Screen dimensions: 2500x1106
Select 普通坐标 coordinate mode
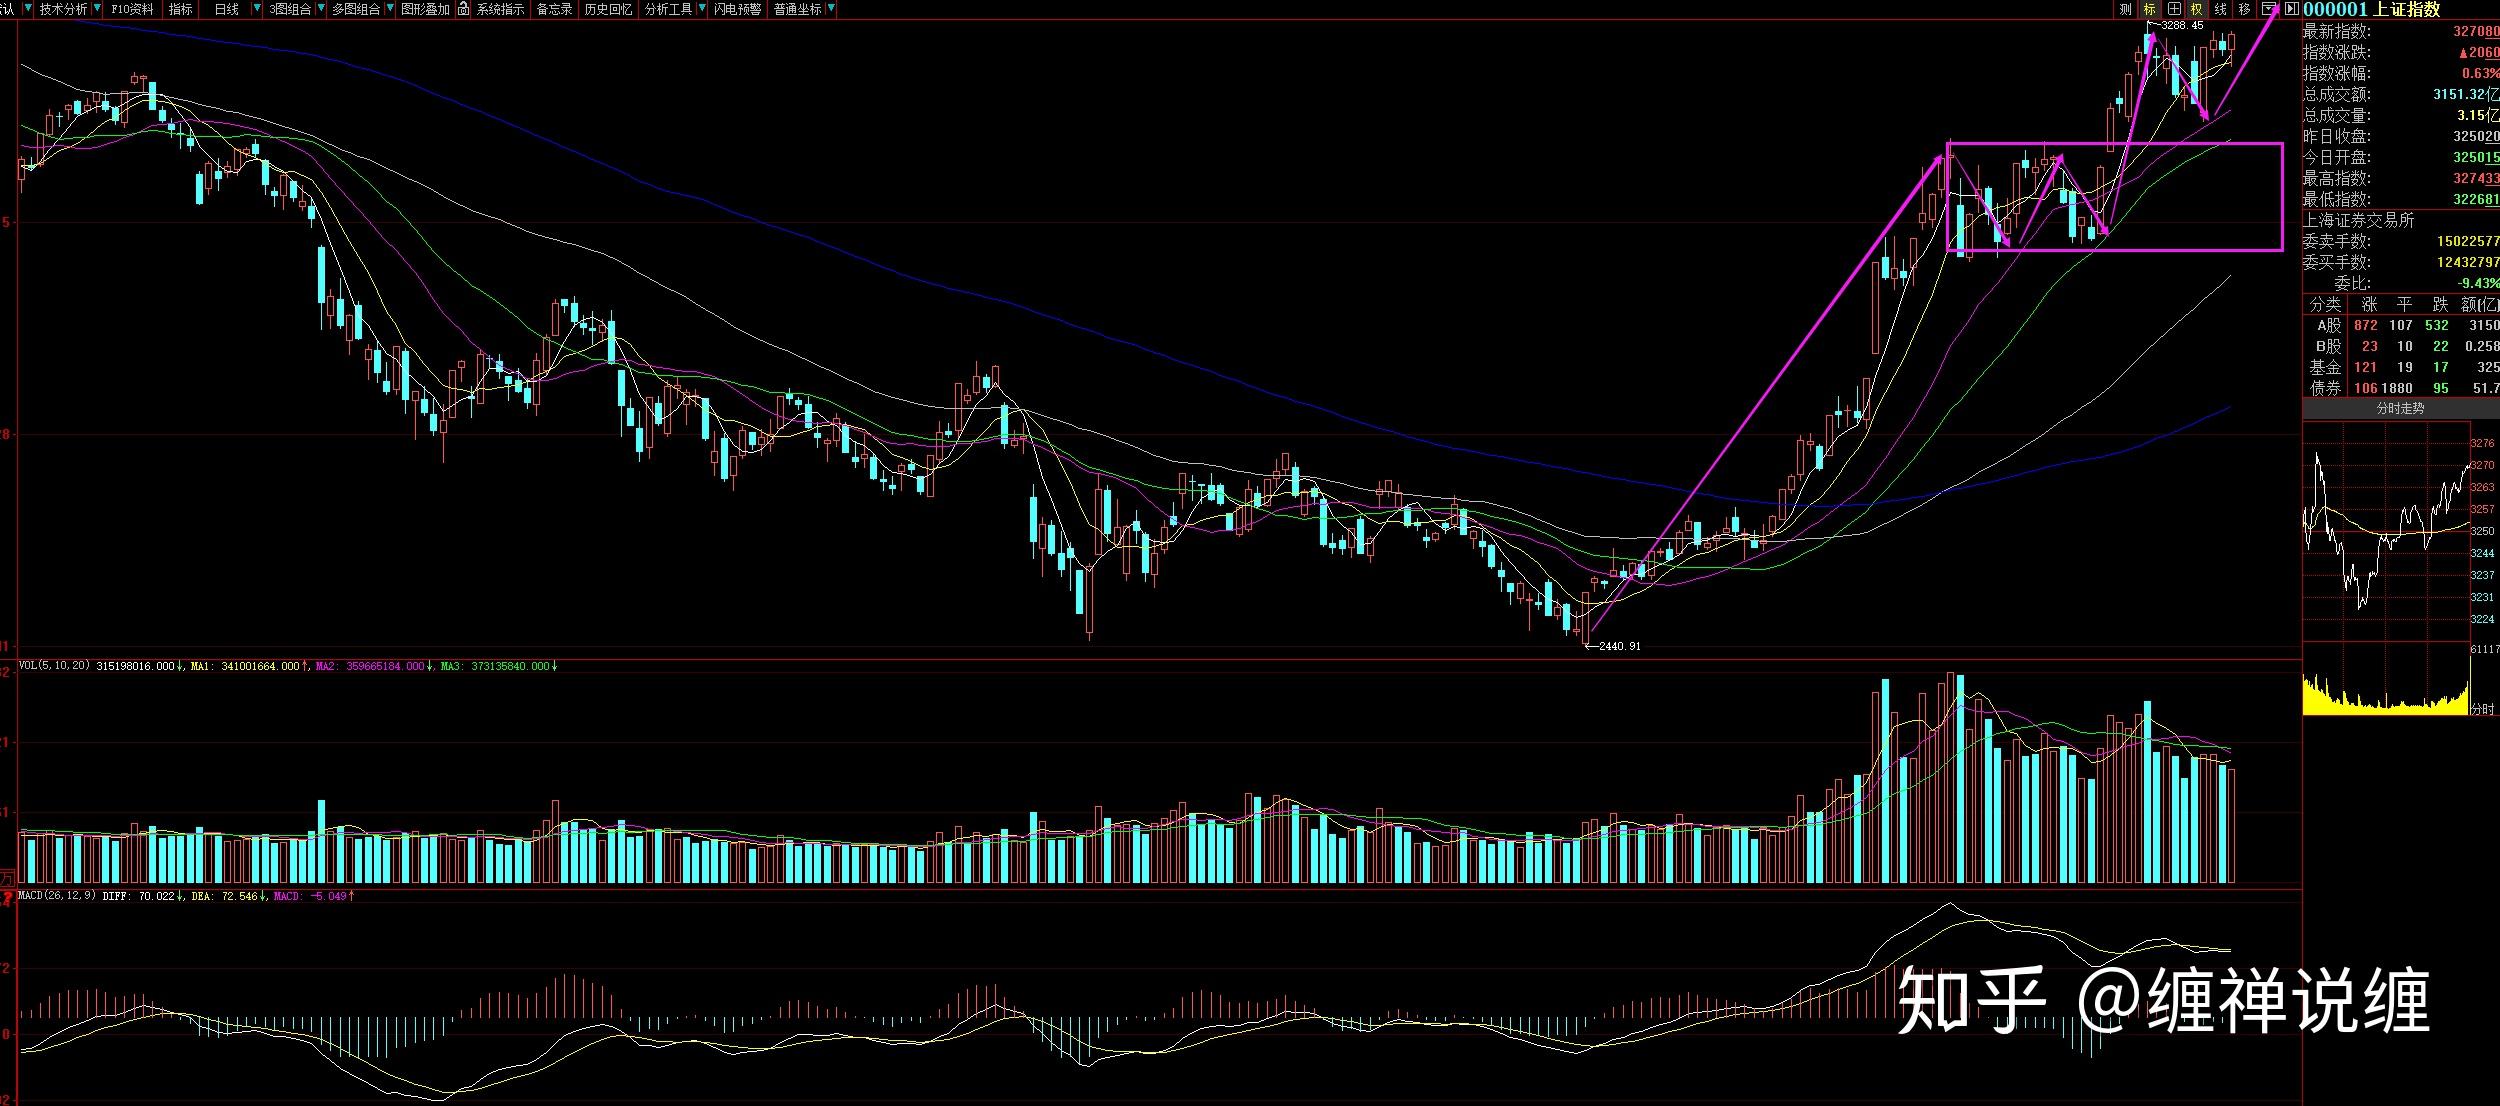(797, 9)
